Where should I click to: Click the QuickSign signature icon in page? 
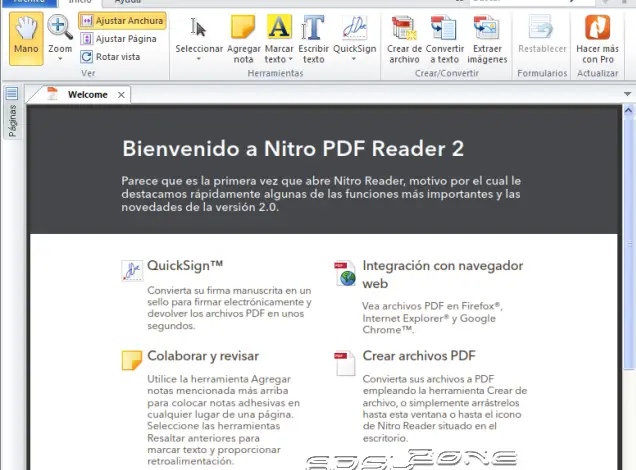(132, 270)
